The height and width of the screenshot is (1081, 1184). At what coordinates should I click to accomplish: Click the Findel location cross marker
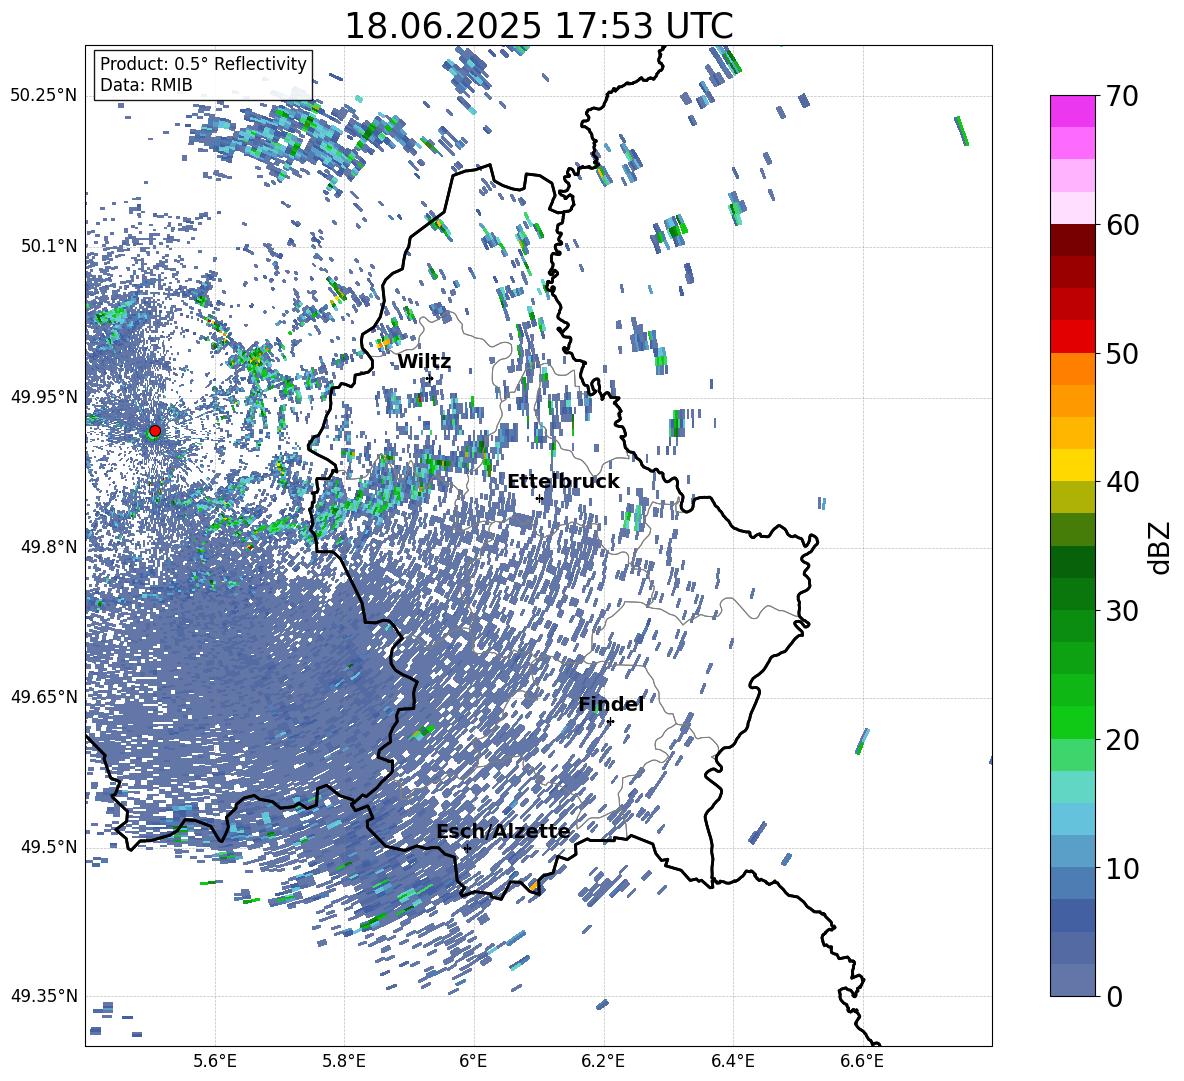coord(610,722)
